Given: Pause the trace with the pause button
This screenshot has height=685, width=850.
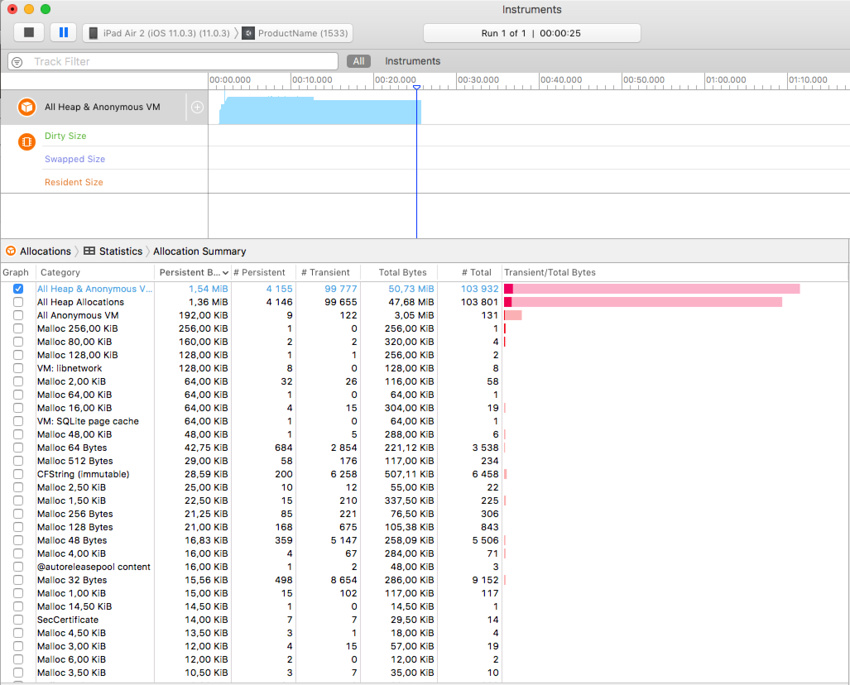Looking at the screenshot, I should point(63,33).
